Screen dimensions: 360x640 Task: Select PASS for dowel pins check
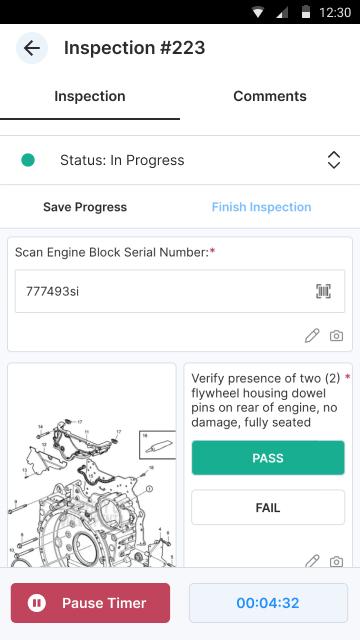click(268, 458)
